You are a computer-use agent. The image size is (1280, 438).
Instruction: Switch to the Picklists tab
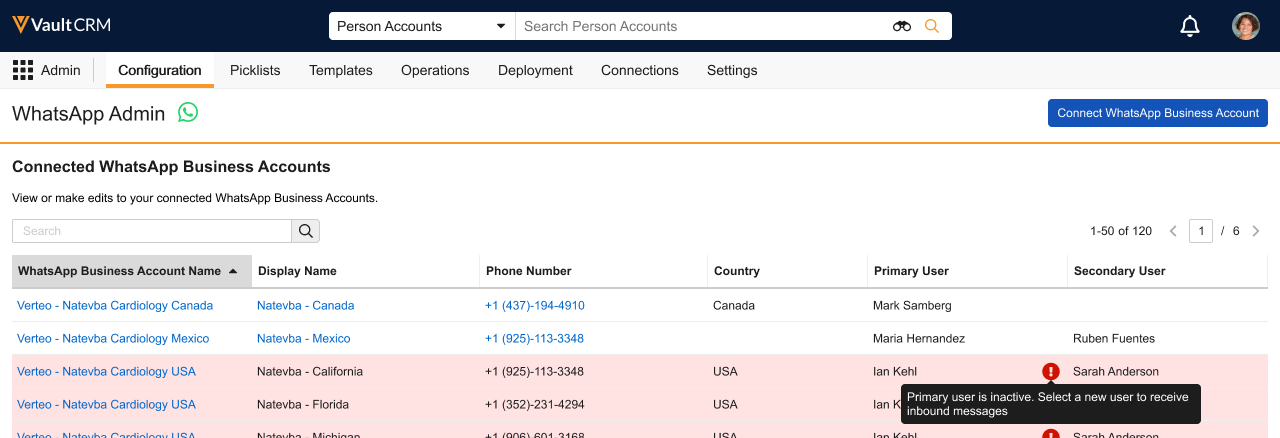click(x=255, y=70)
